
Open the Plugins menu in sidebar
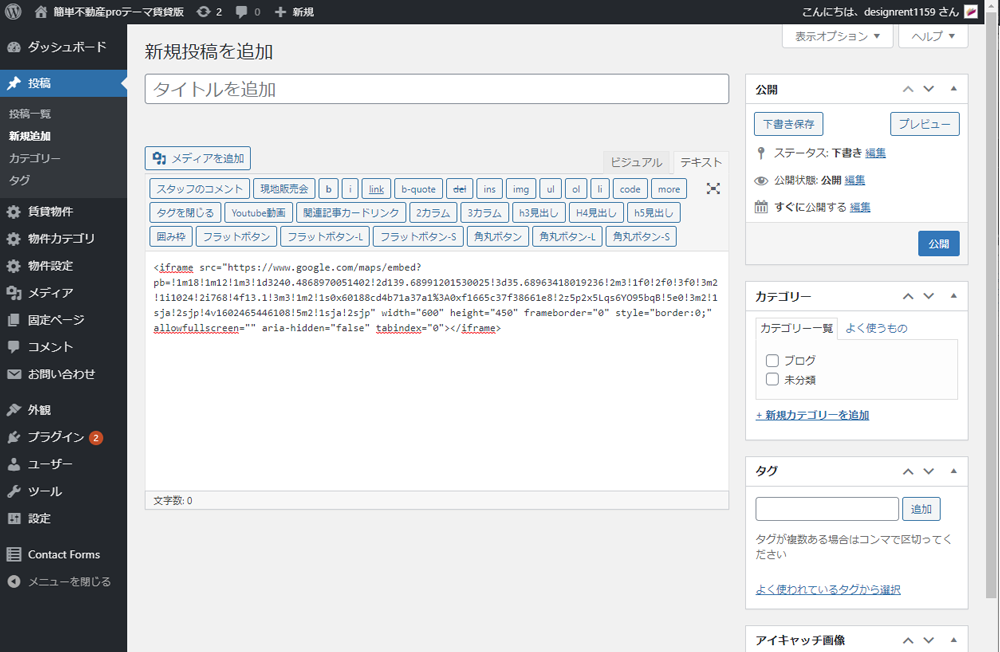pos(56,437)
